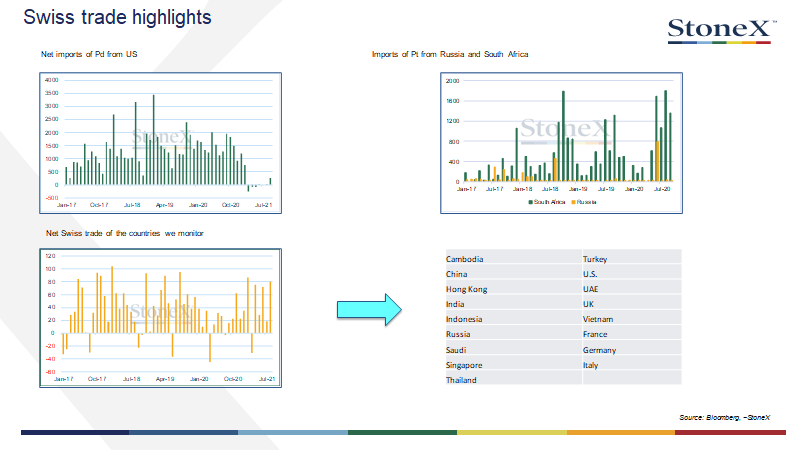Click the 'France' table cell
This screenshot has width=800, height=450.
coord(632,332)
